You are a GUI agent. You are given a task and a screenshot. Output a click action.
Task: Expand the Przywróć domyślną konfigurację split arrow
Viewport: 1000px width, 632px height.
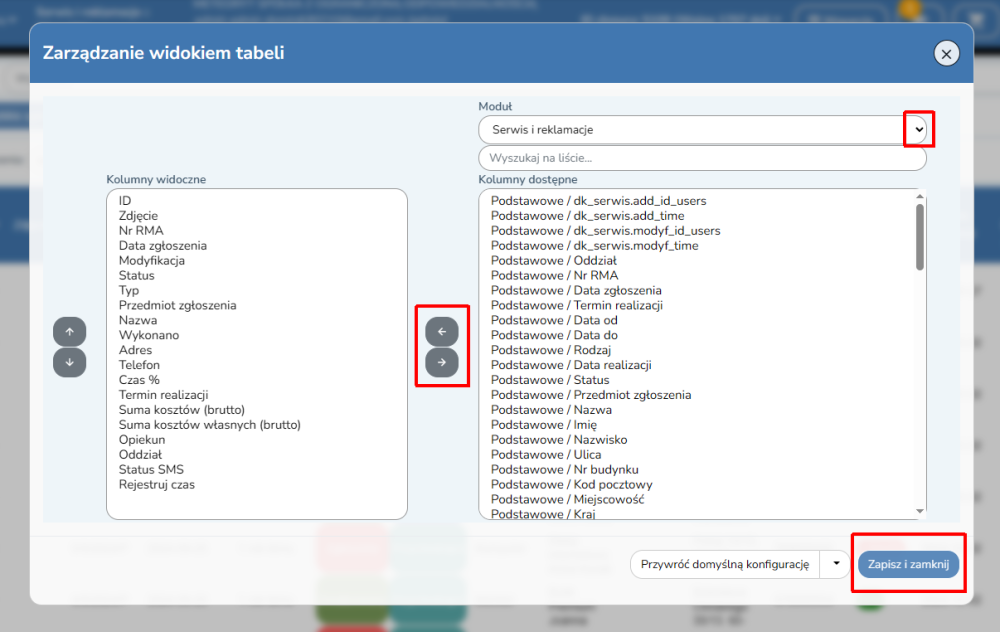tap(835, 564)
